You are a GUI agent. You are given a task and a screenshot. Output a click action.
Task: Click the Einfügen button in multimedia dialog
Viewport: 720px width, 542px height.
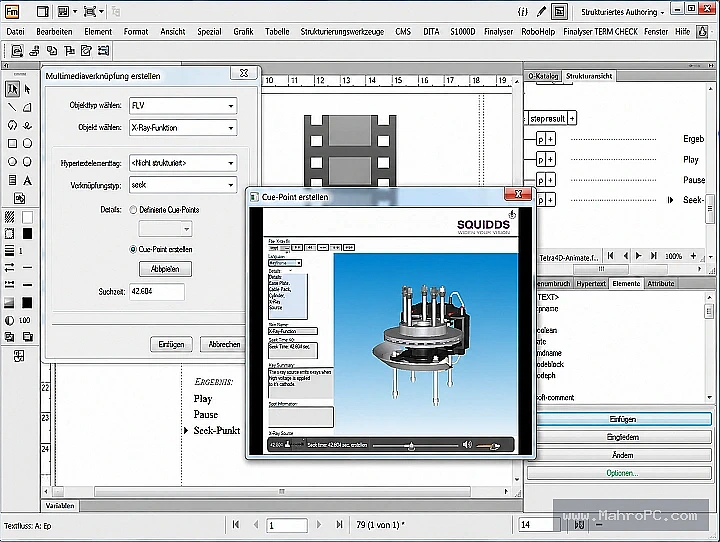pos(171,344)
